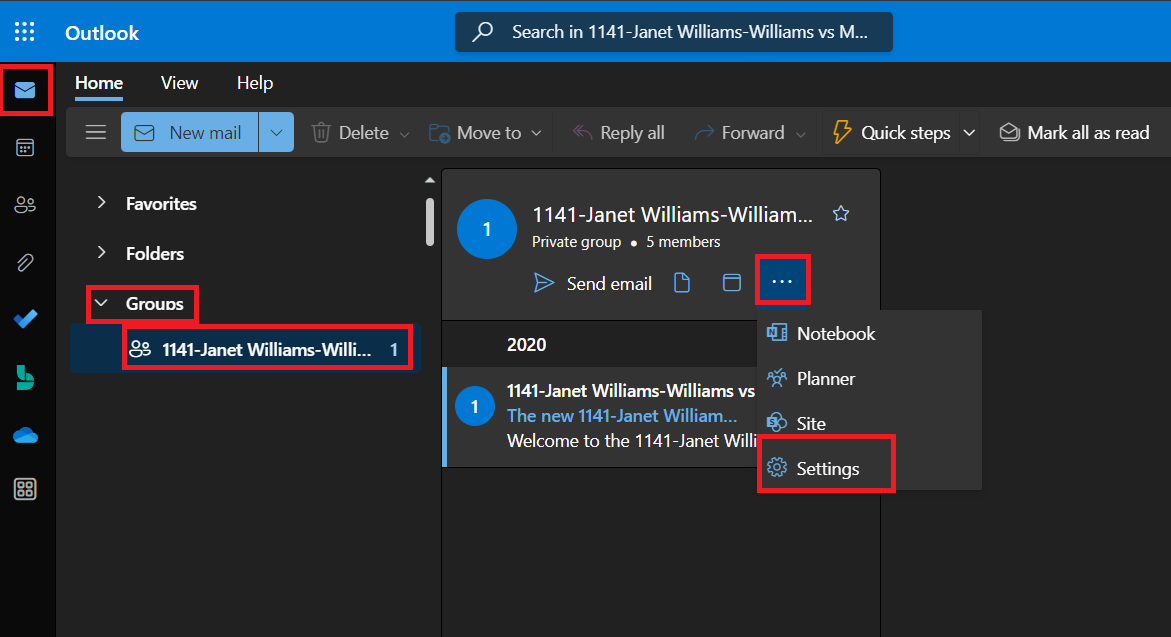This screenshot has height=637, width=1171.
Task: Open Bookings app icon in sidebar
Action: point(25,377)
